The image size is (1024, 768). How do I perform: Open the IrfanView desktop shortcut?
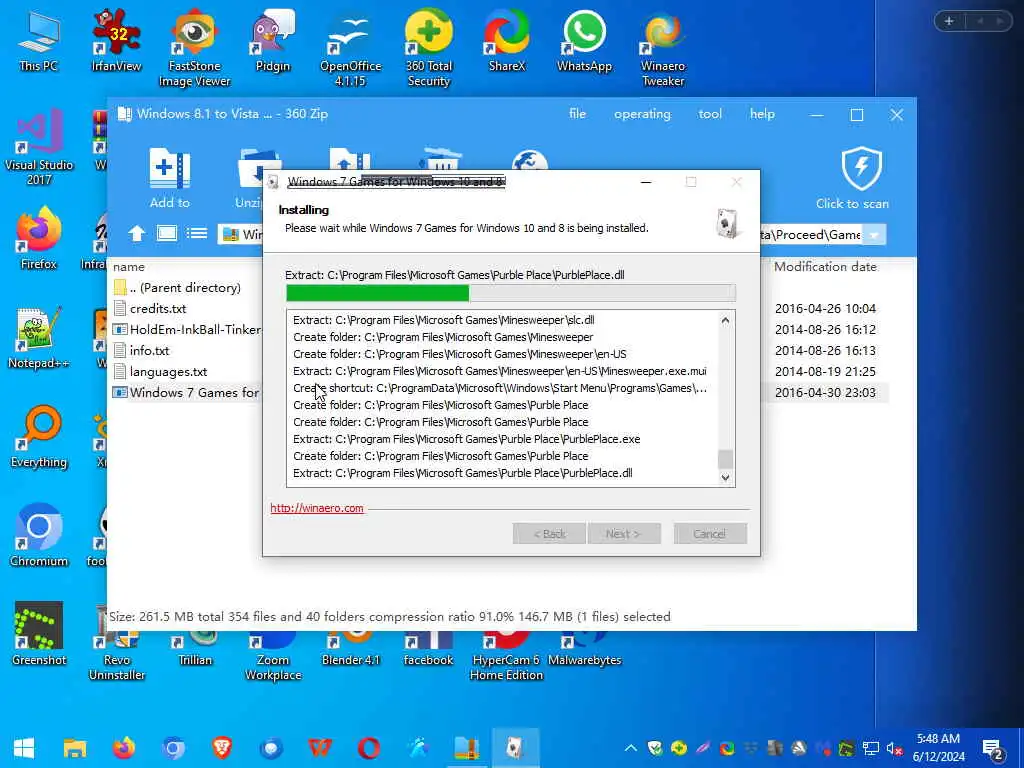click(x=116, y=40)
